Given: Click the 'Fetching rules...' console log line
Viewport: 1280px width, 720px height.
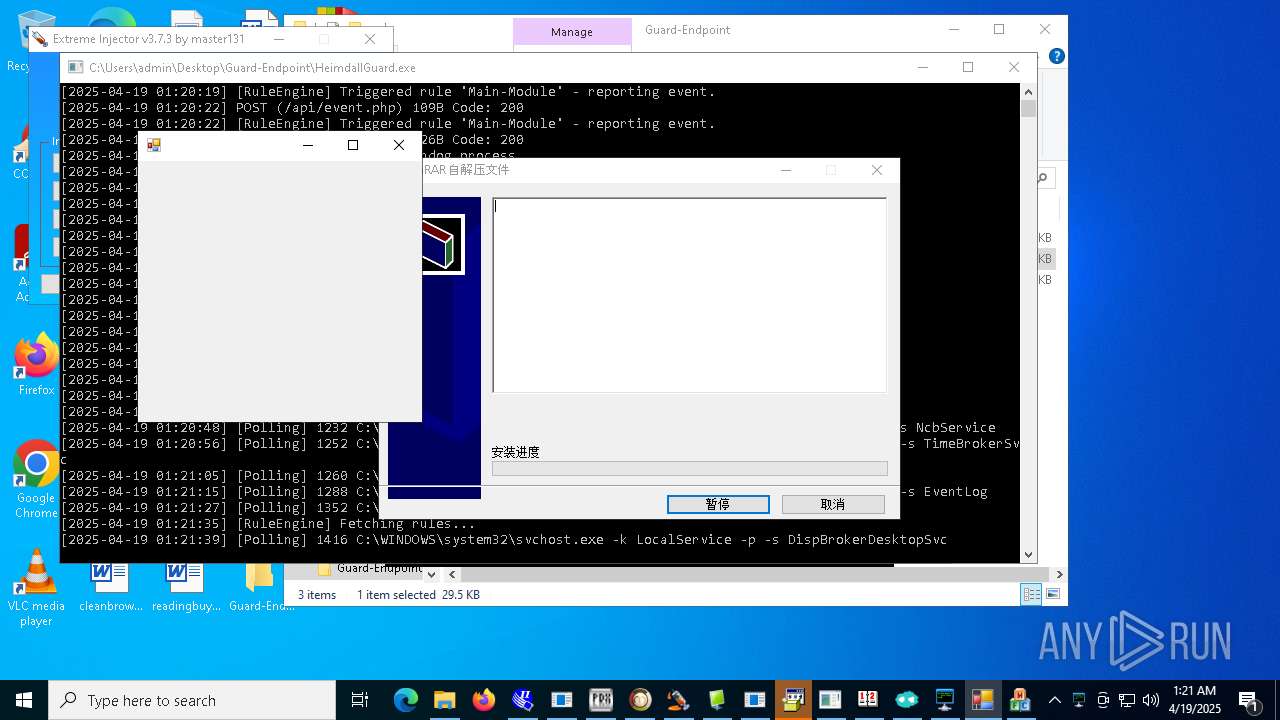Looking at the screenshot, I should point(270,523).
